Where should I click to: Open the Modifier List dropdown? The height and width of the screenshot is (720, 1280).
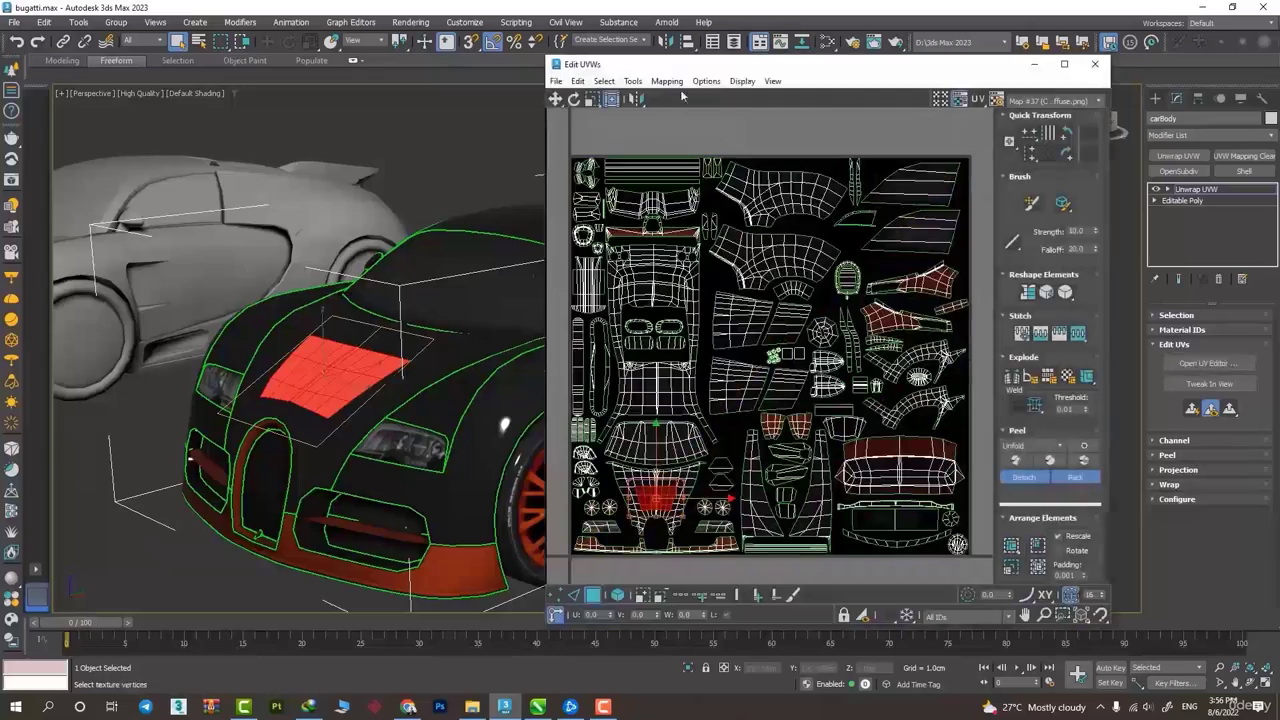coord(1212,135)
